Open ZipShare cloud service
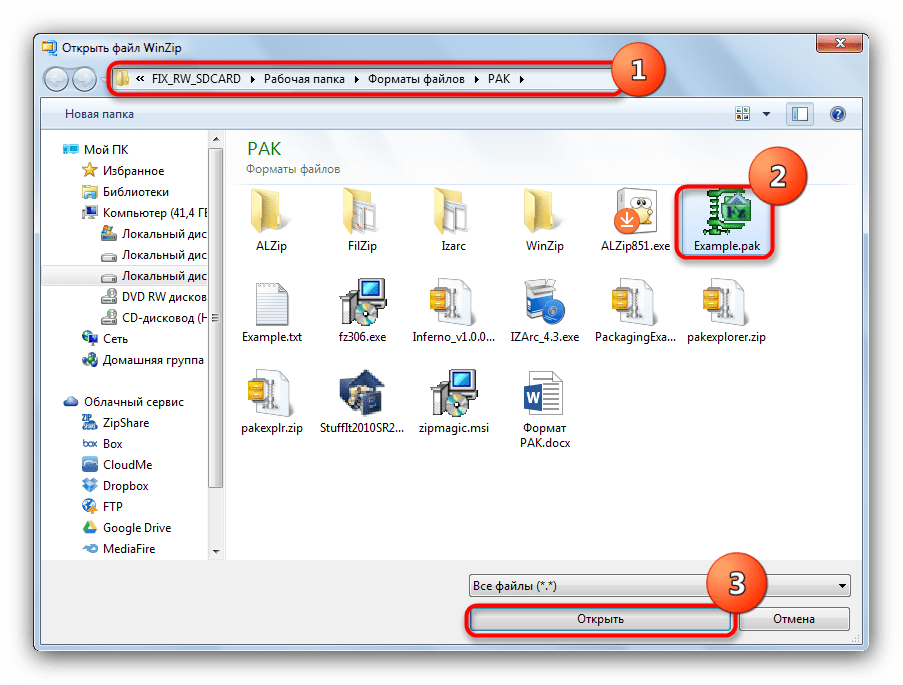This screenshot has width=903, height=685. pyautogui.click(x=115, y=423)
